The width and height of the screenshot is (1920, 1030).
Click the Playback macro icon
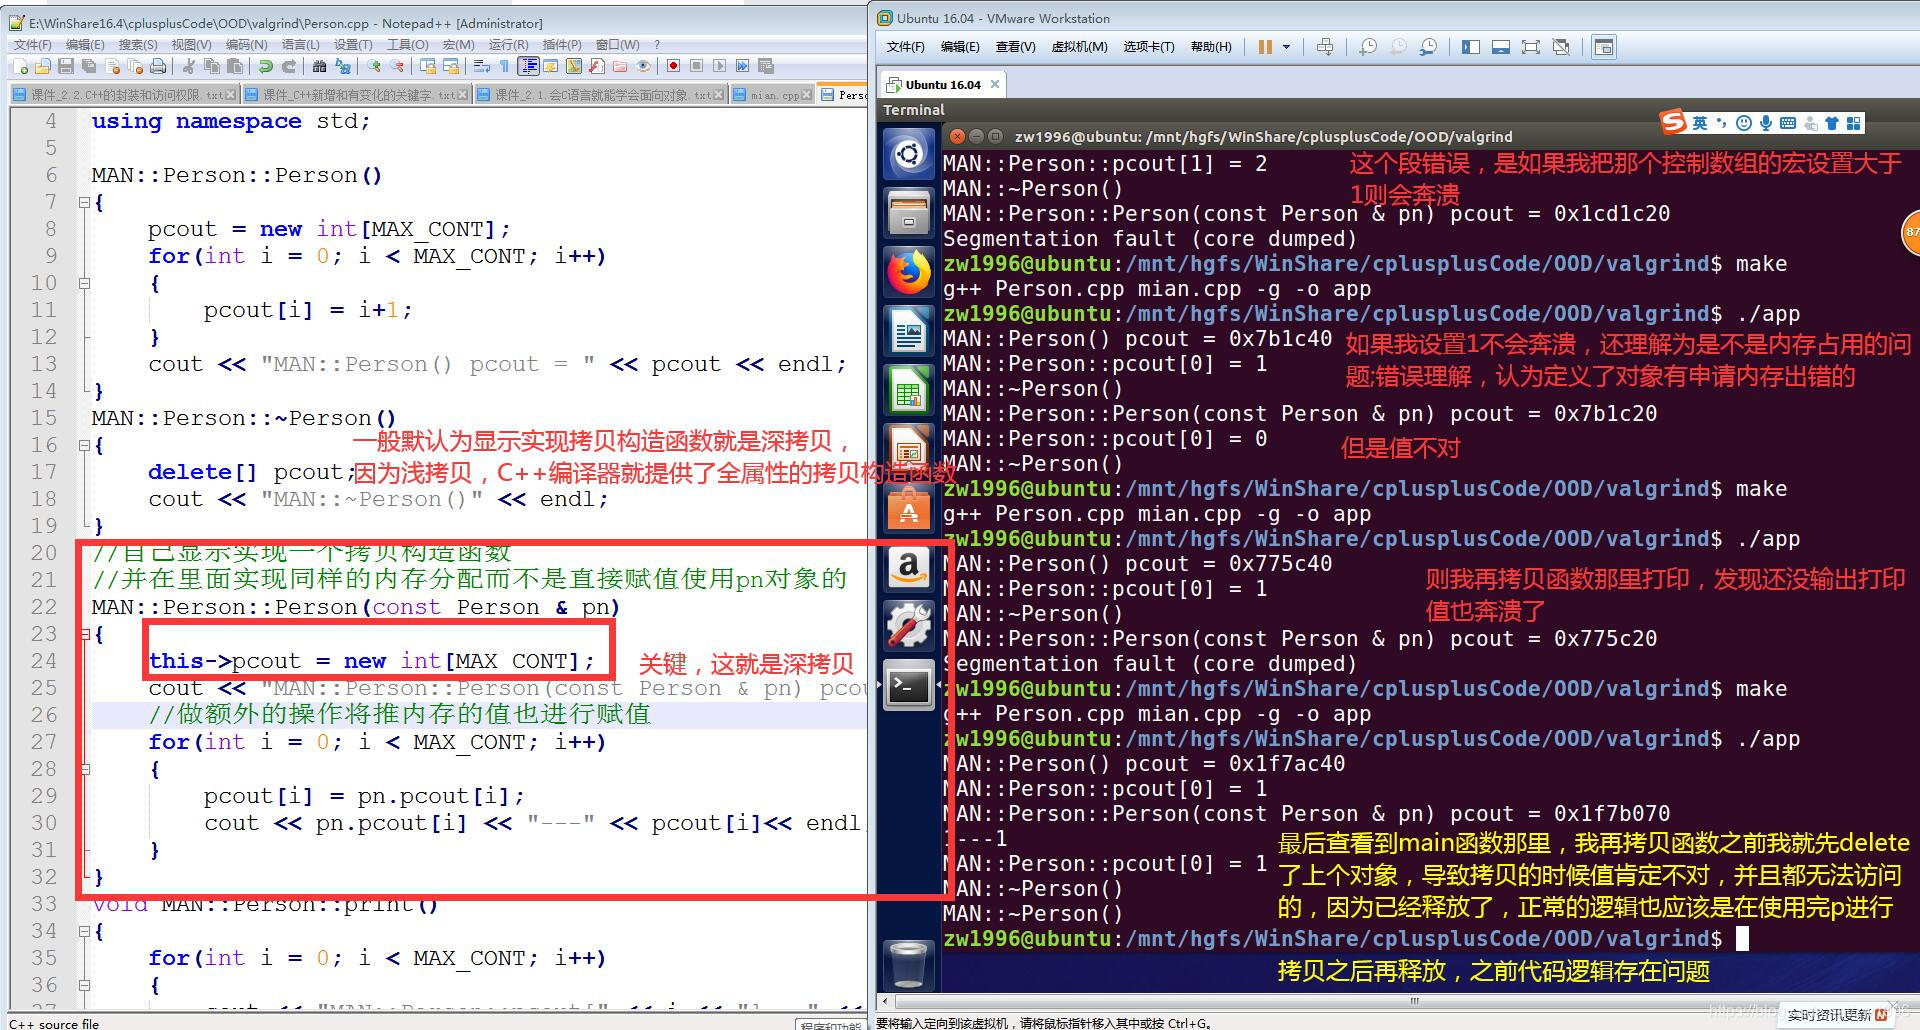[x=719, y=66]
